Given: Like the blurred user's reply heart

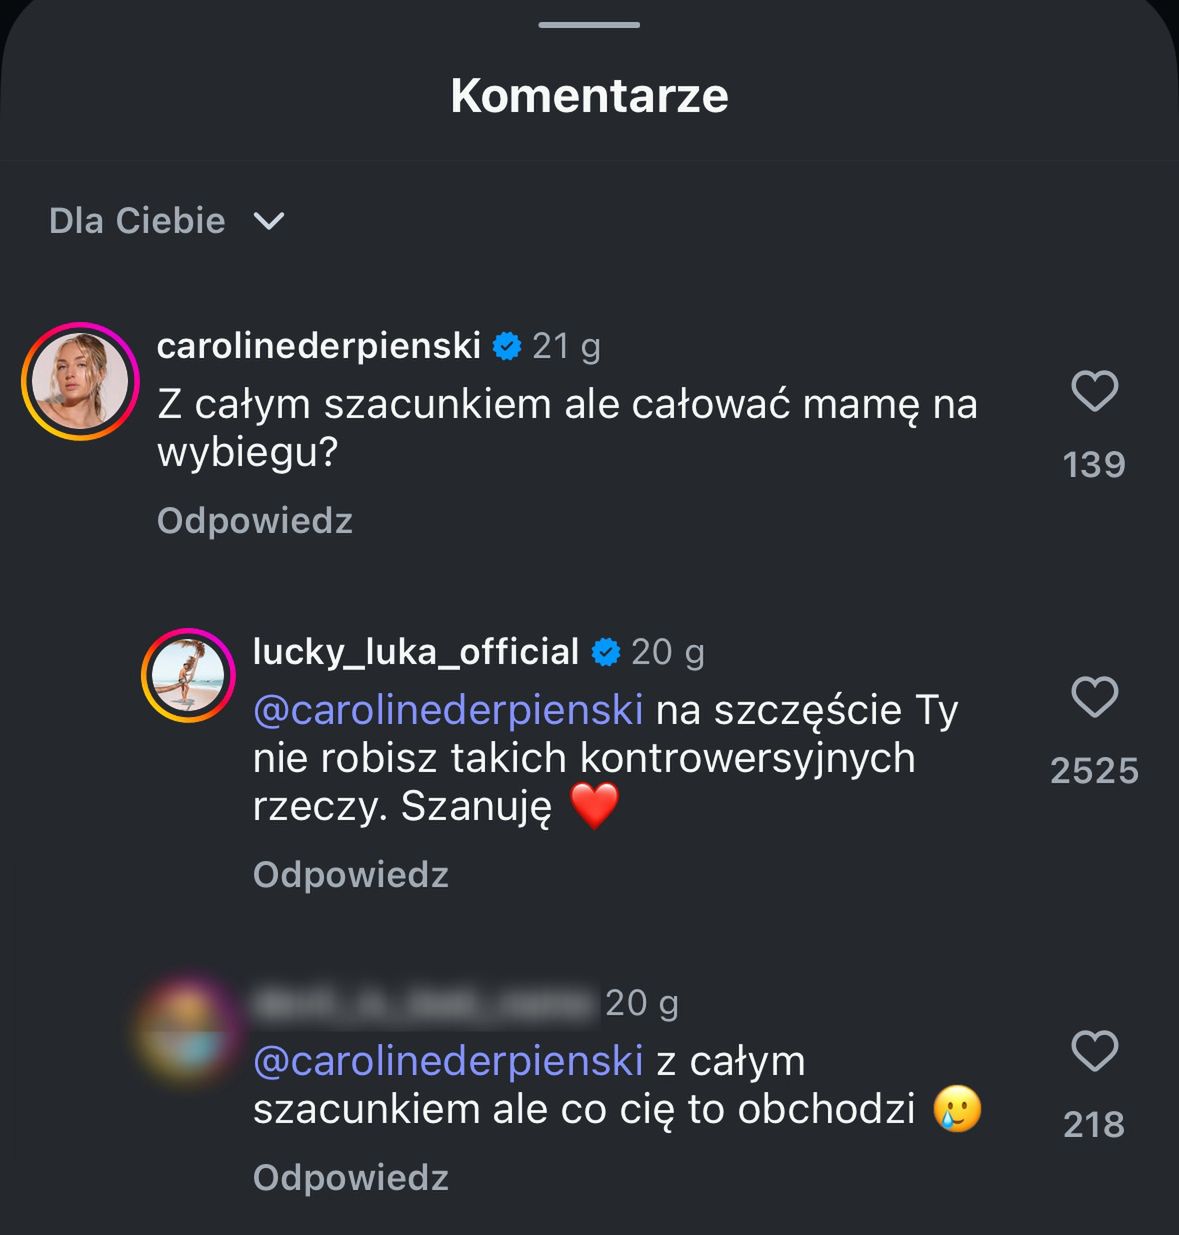Looking at the screenshot, I should [x=1094, y=1051].
